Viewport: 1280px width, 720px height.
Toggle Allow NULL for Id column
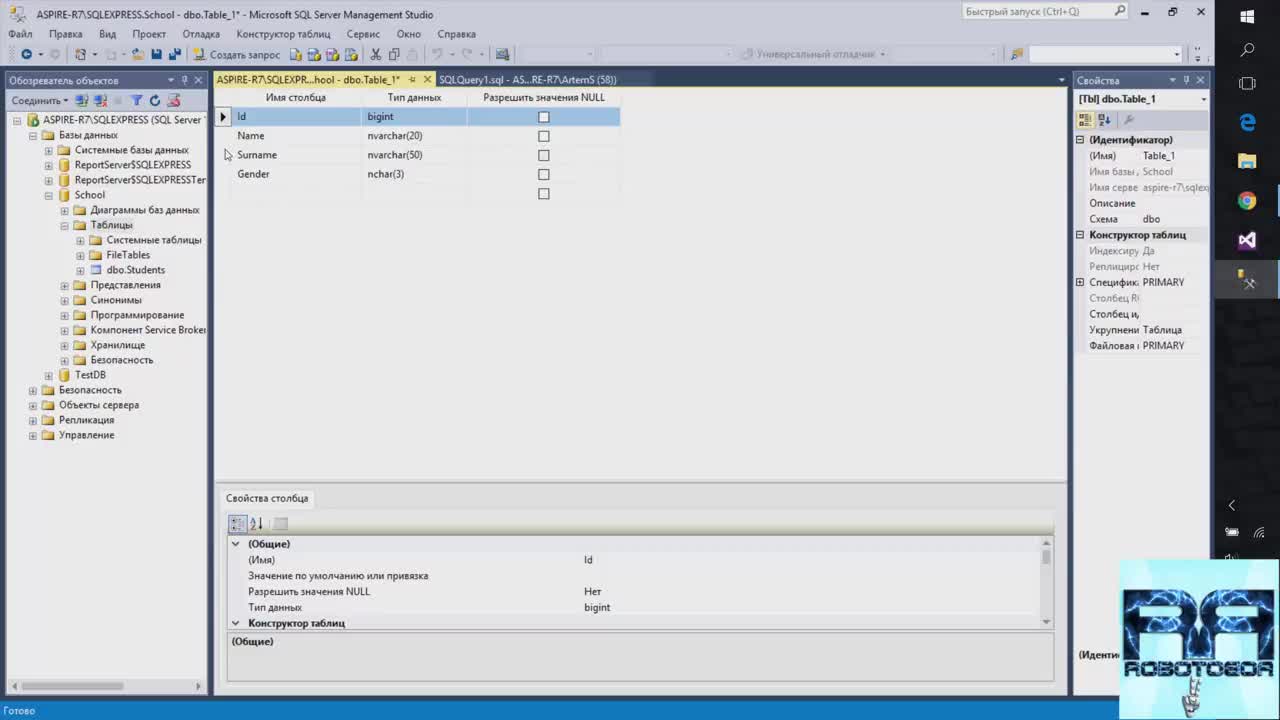(544, 117)
